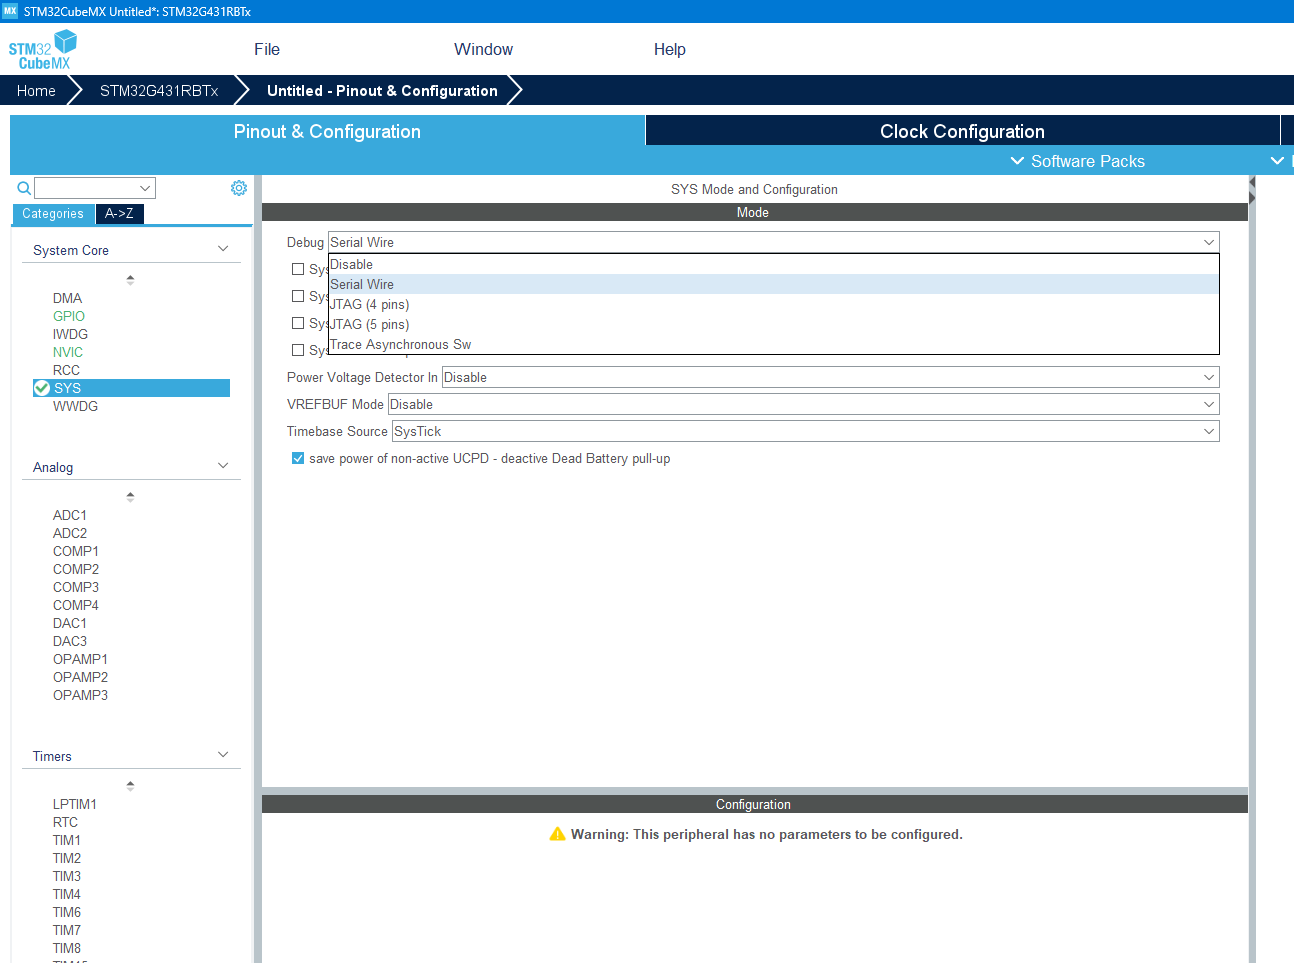1294x963 pixels.
Task: Select Disable in the Debug list
Action: pos(773,264)
